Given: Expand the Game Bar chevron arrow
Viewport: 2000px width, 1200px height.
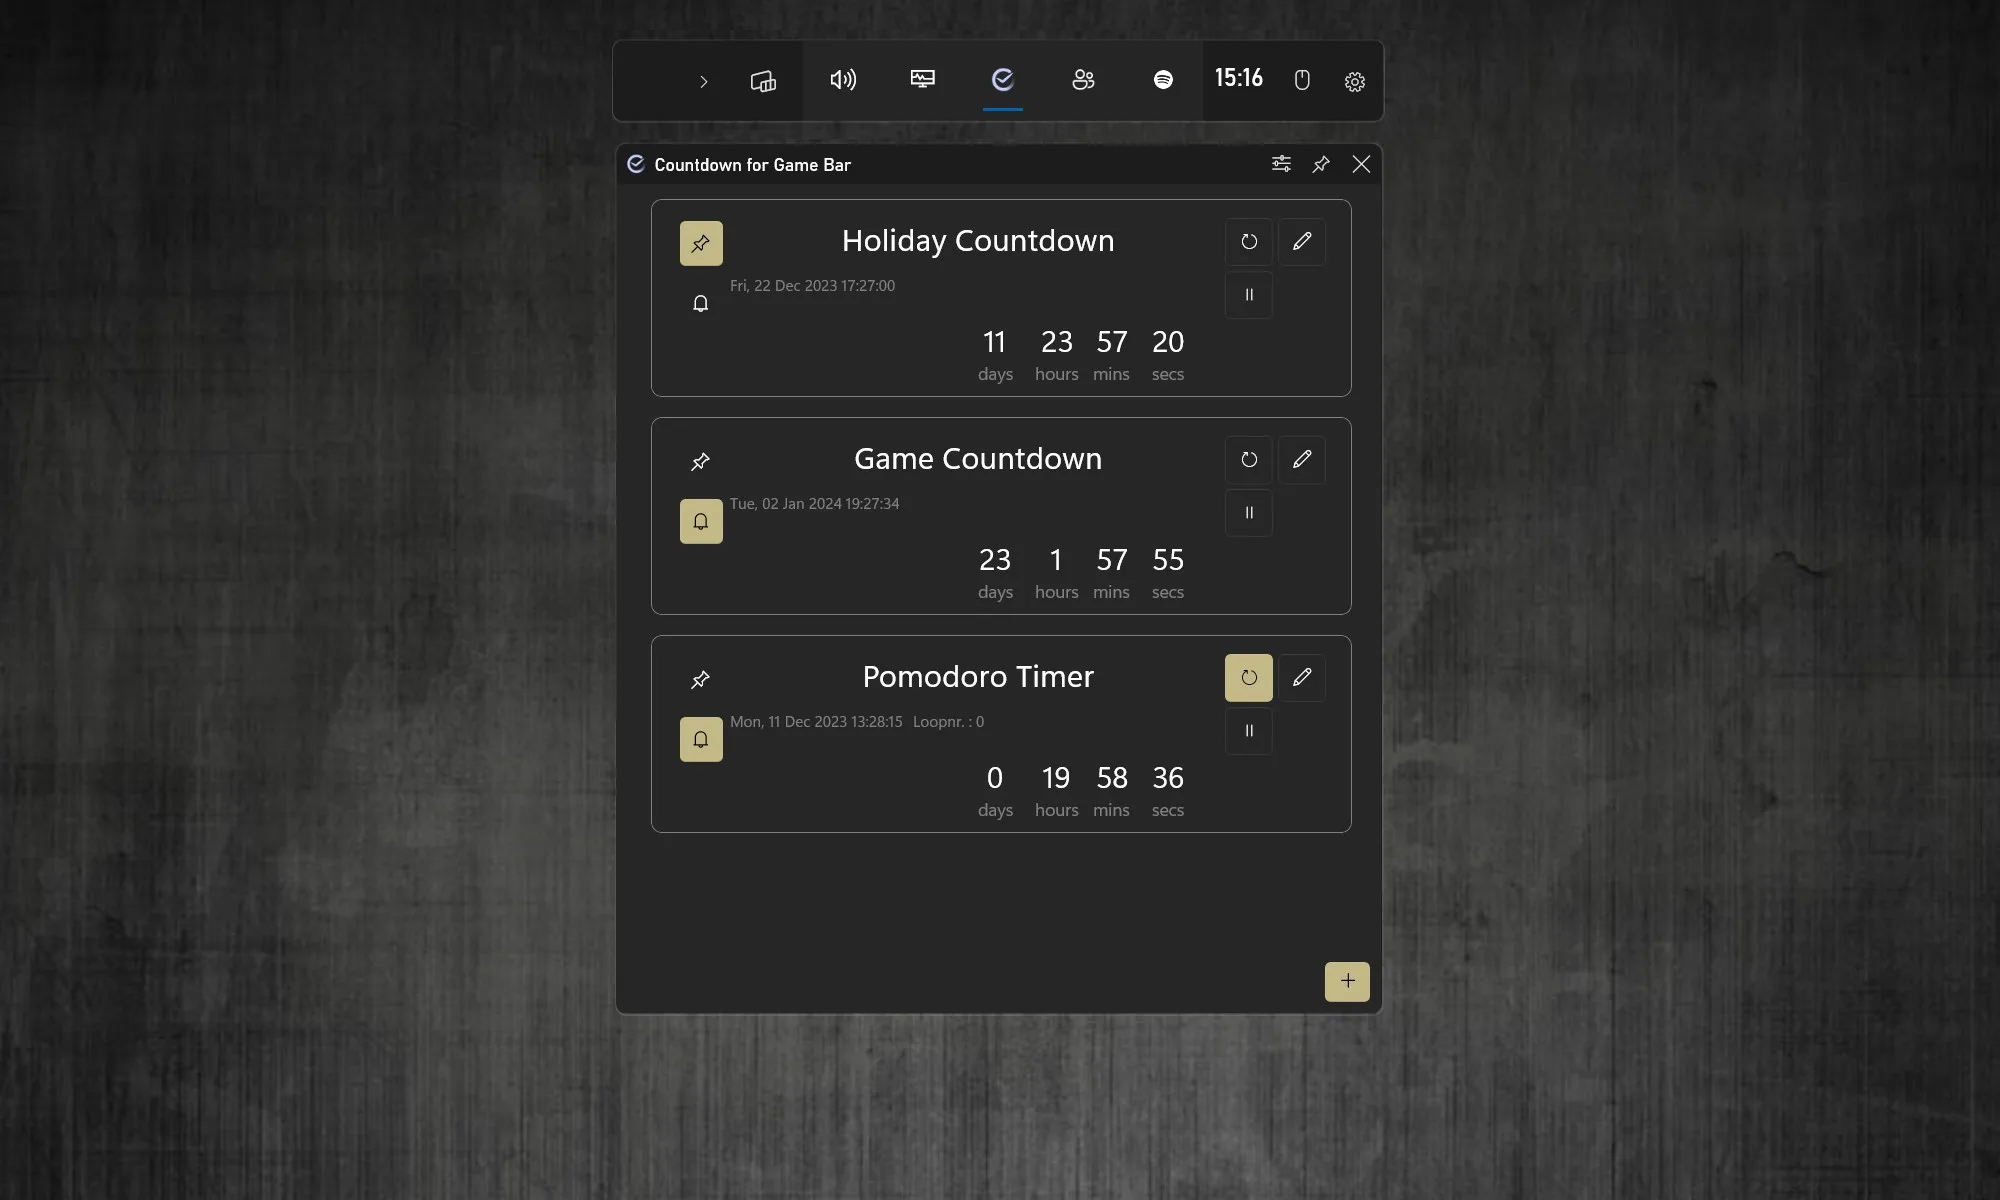Looking at the screenshot, I should 703,81.
